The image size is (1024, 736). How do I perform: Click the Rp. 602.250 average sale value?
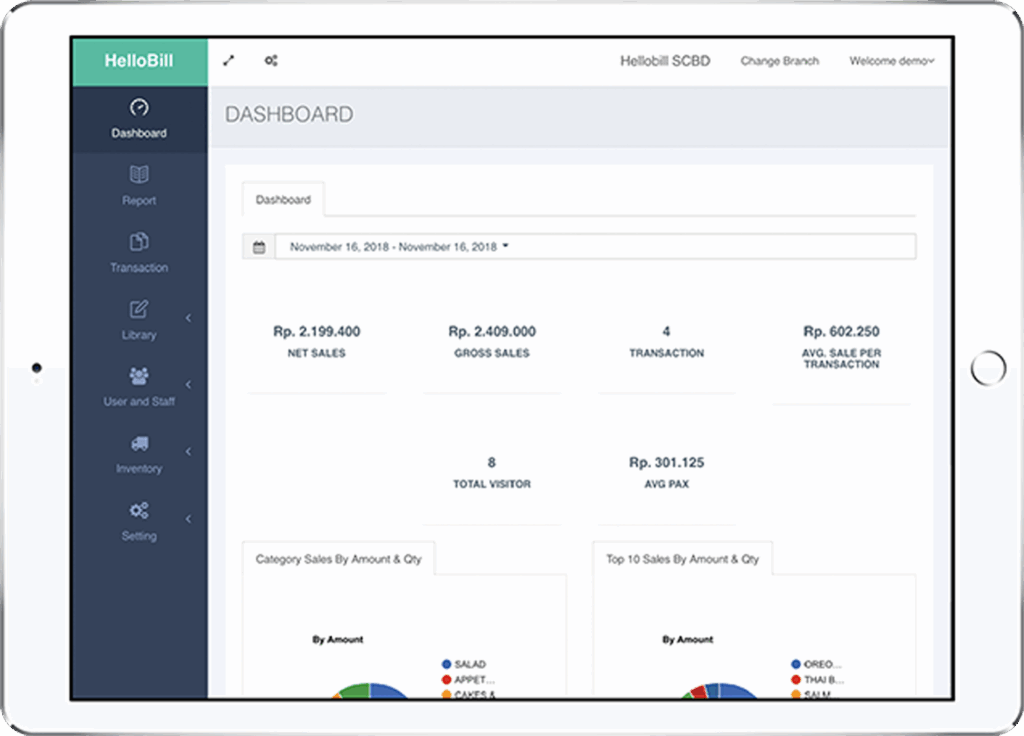click(841, 332)
